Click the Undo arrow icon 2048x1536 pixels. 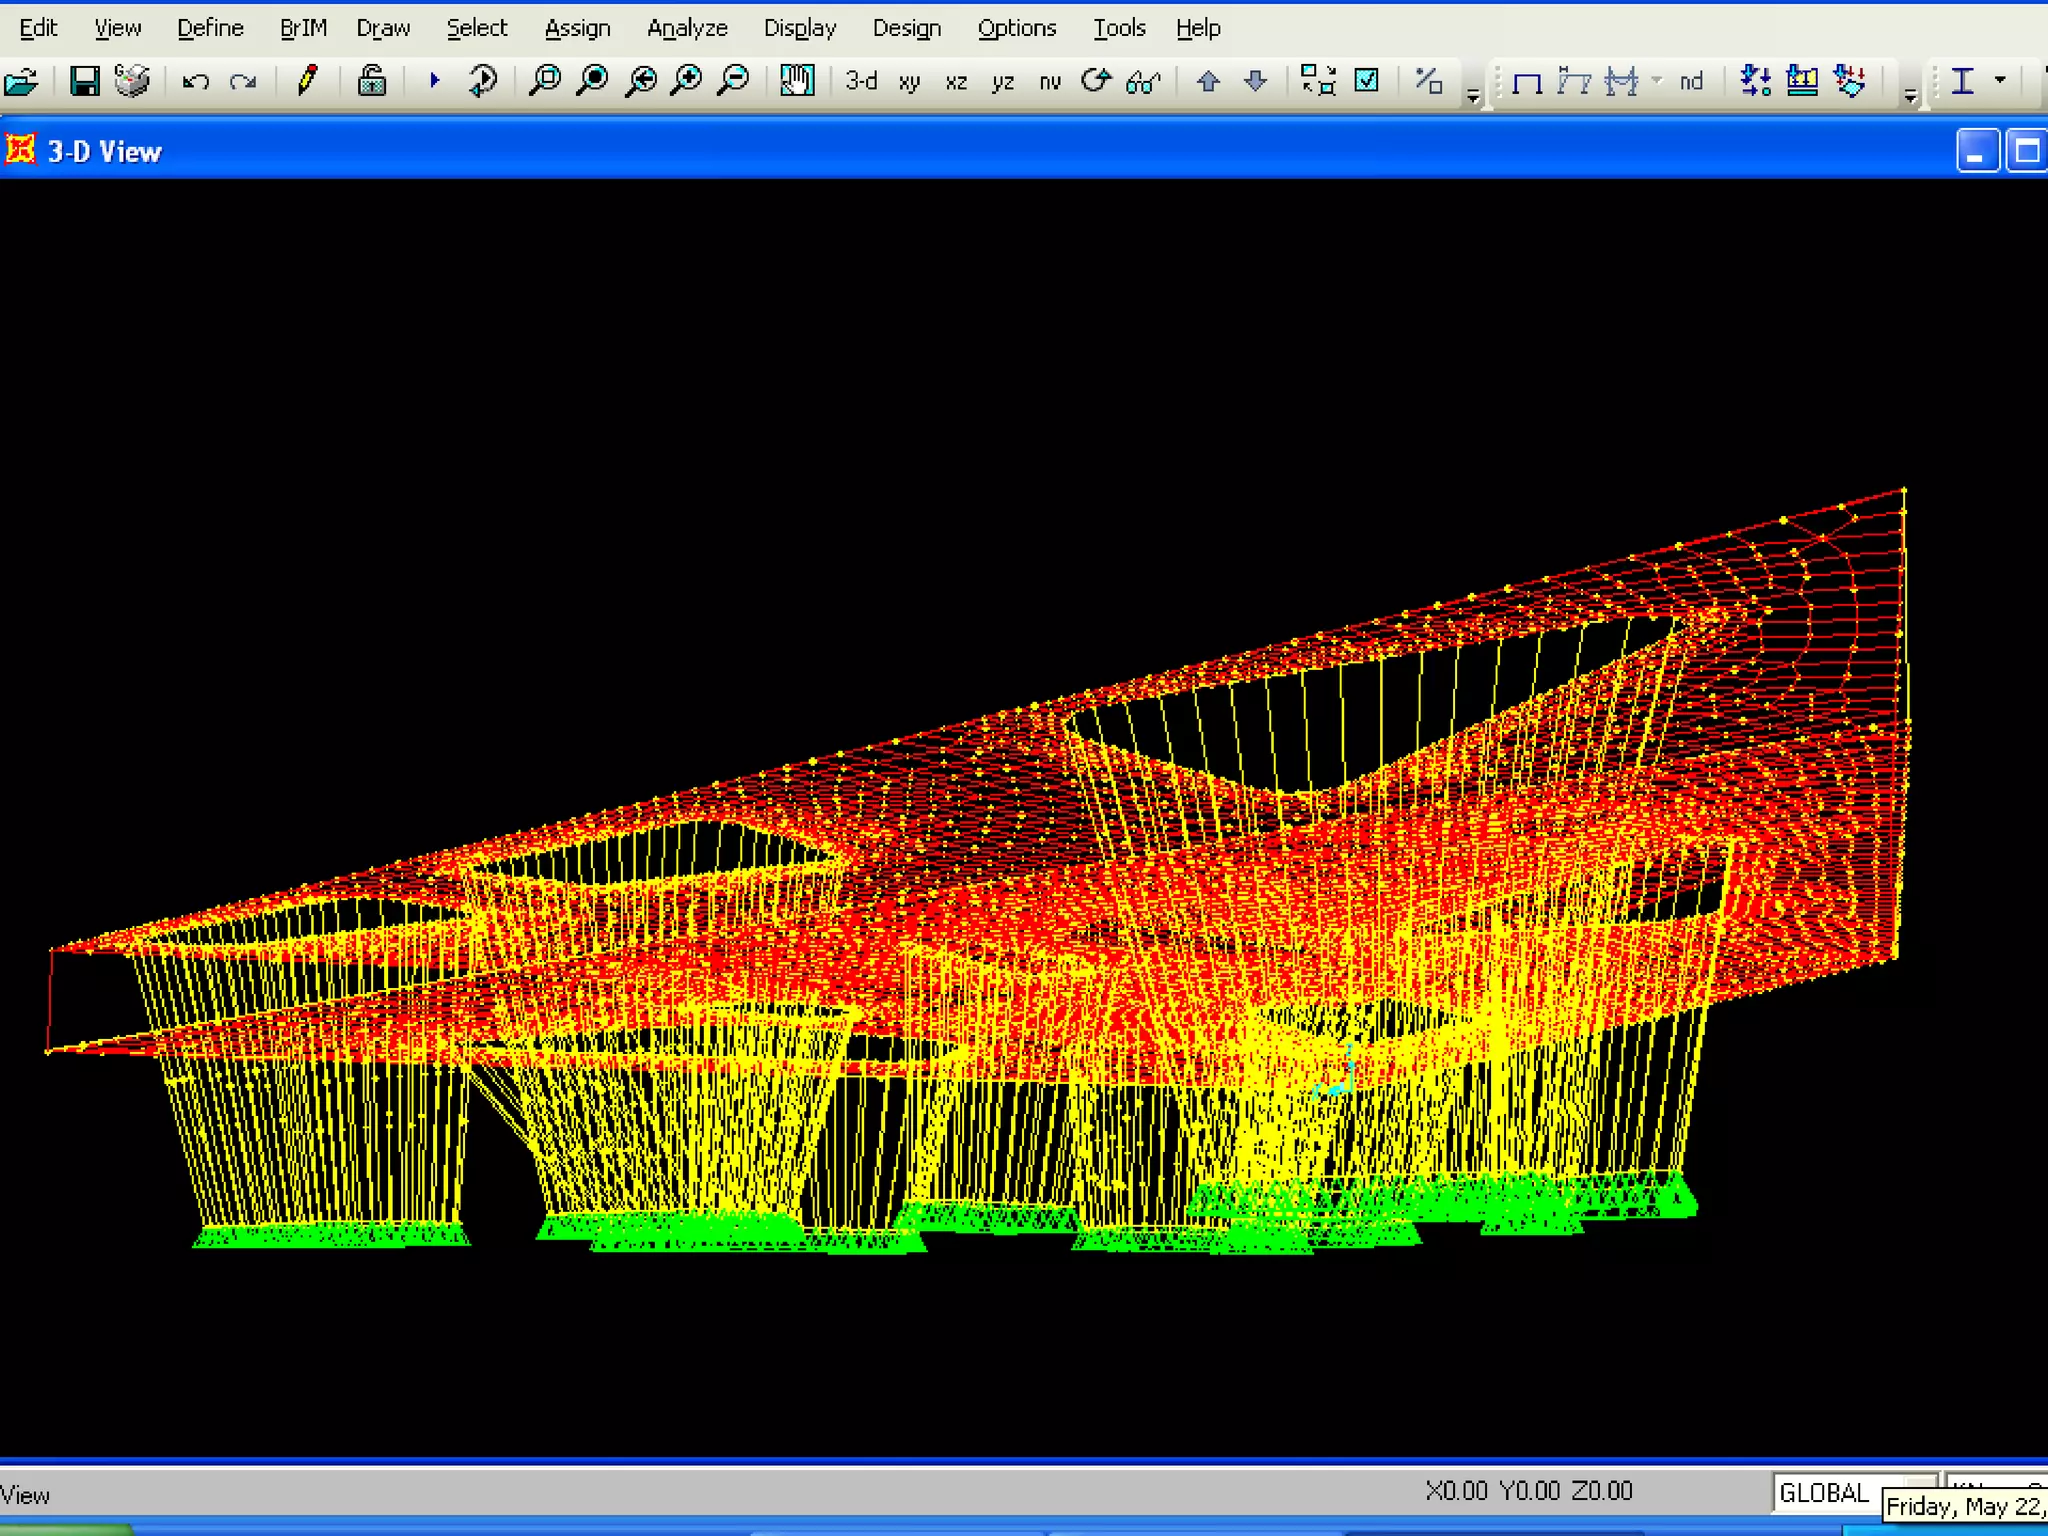coord(195,81)
